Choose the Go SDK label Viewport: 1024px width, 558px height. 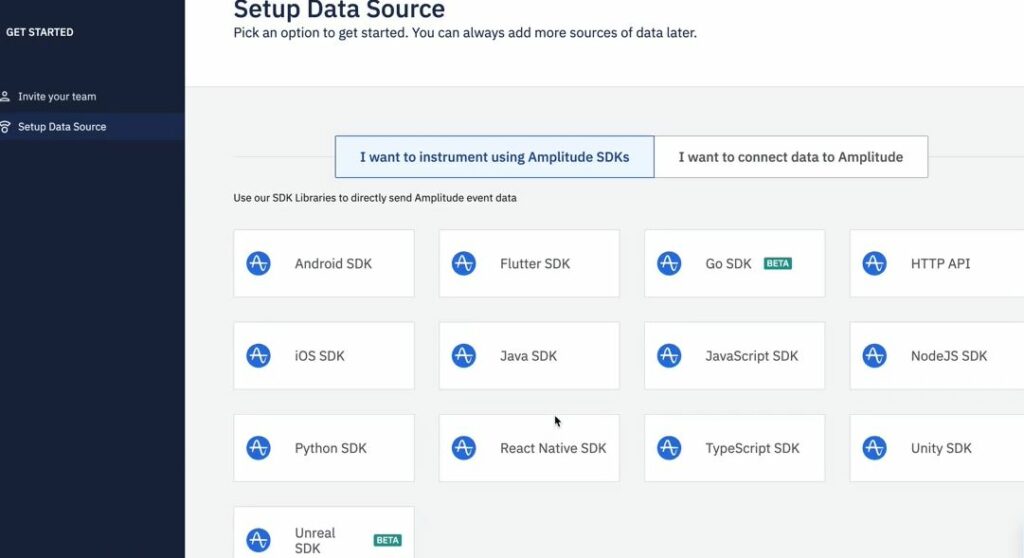728,264
